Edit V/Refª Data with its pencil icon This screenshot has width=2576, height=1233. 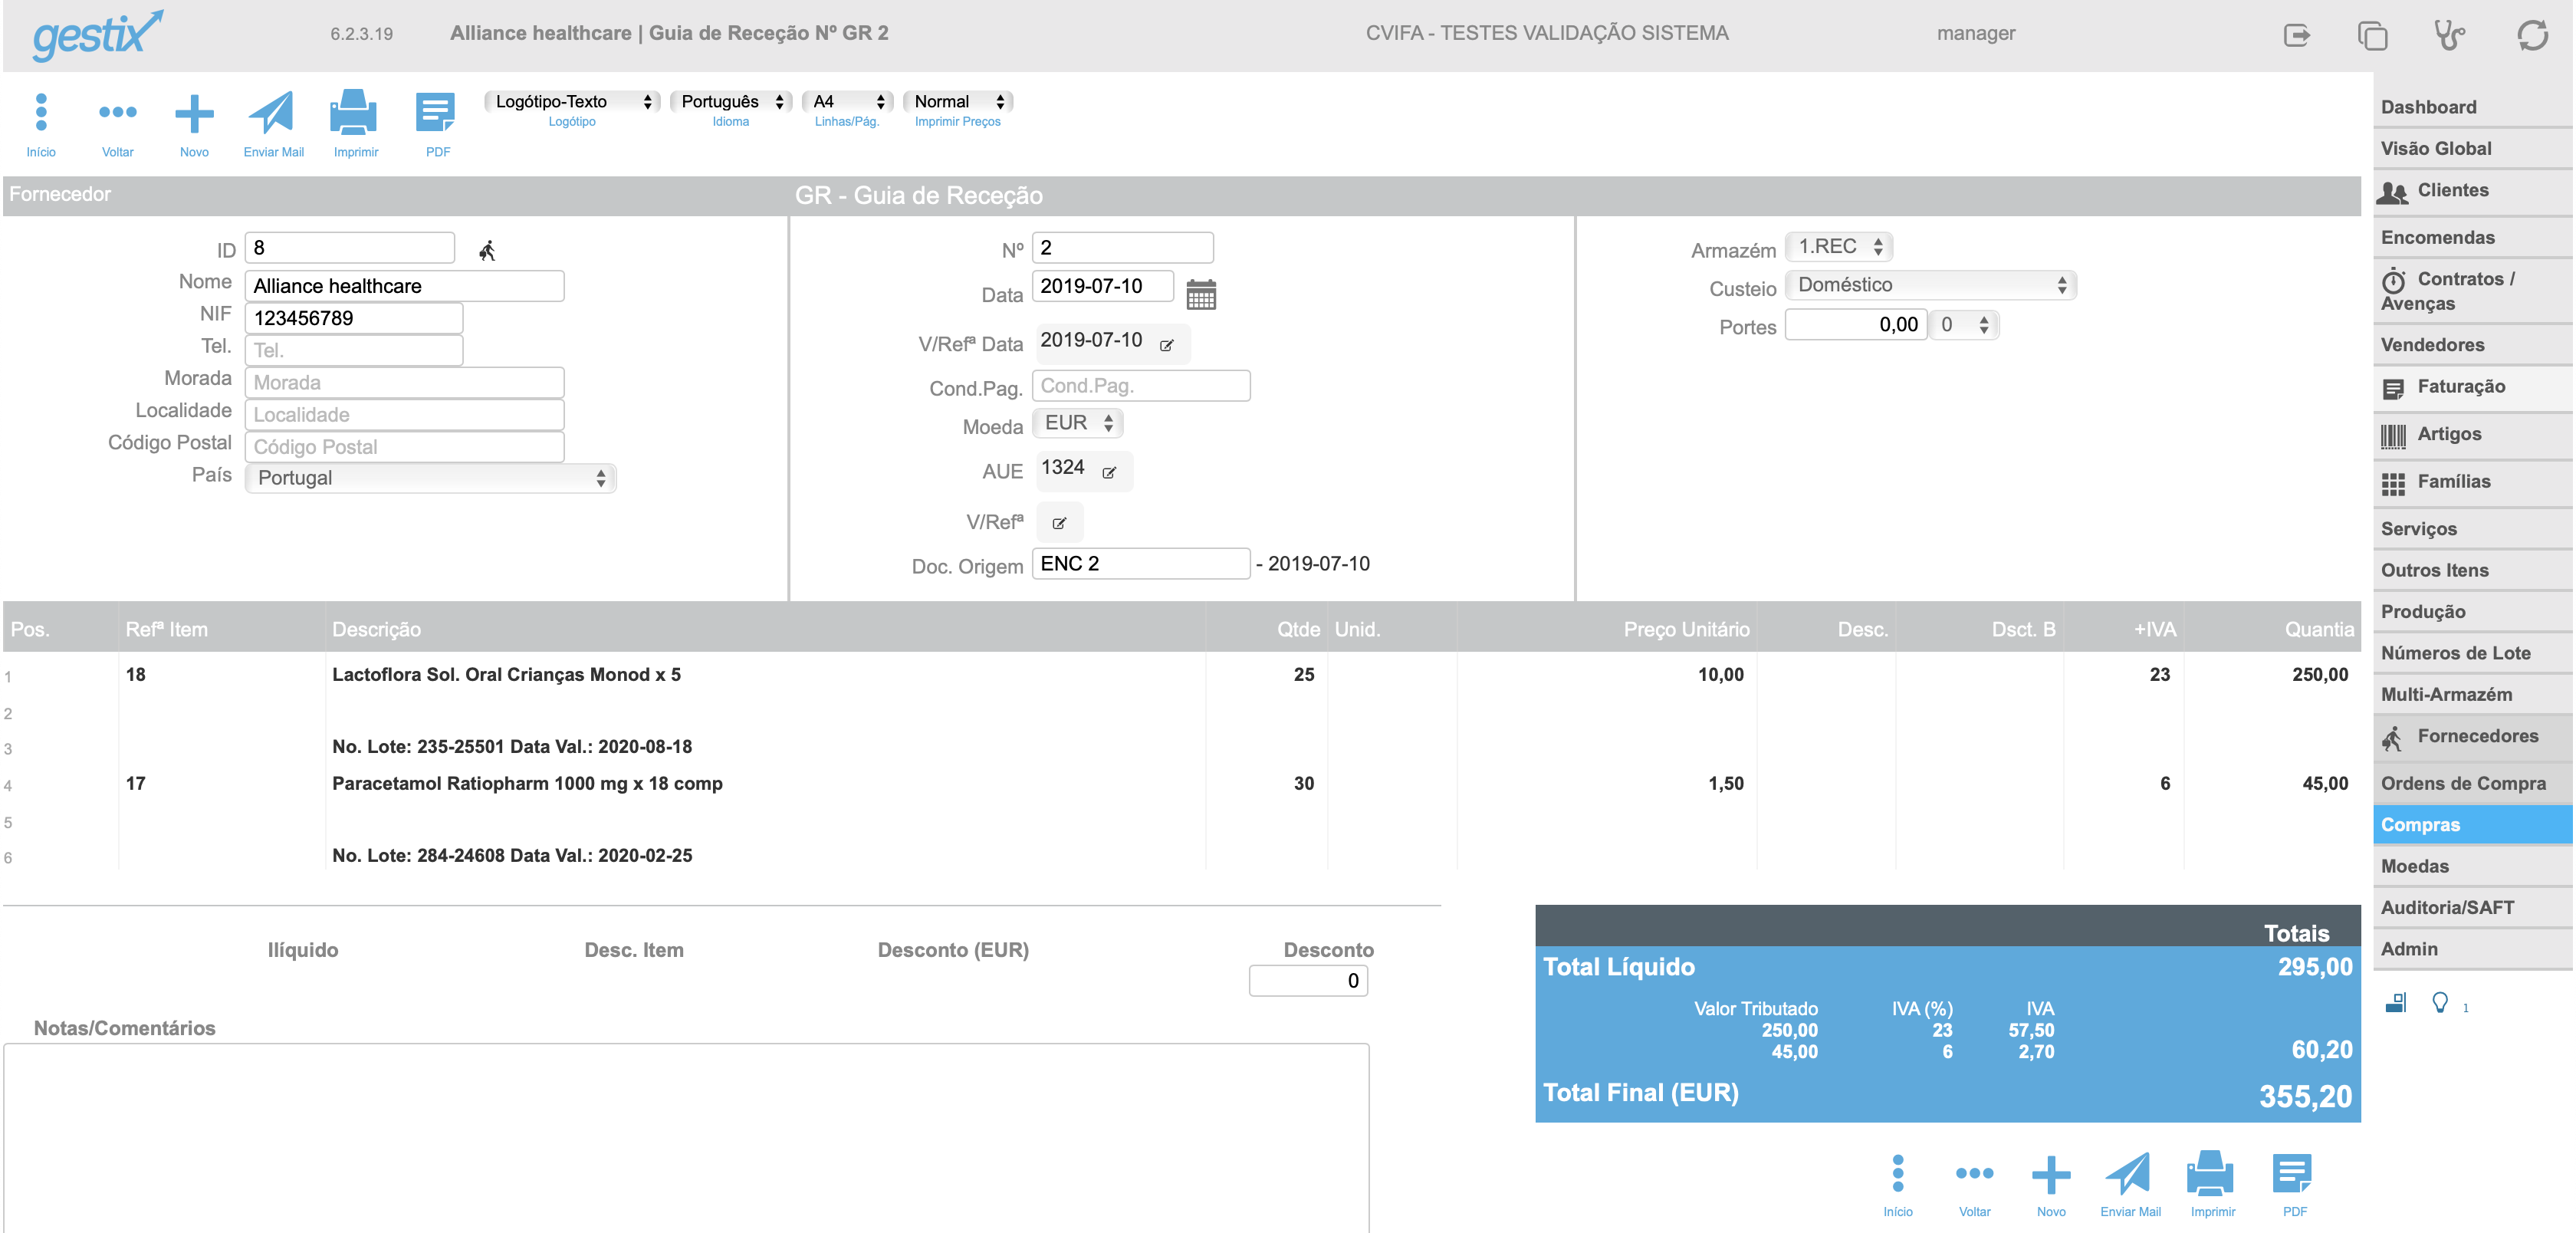tap(1166, 345)
